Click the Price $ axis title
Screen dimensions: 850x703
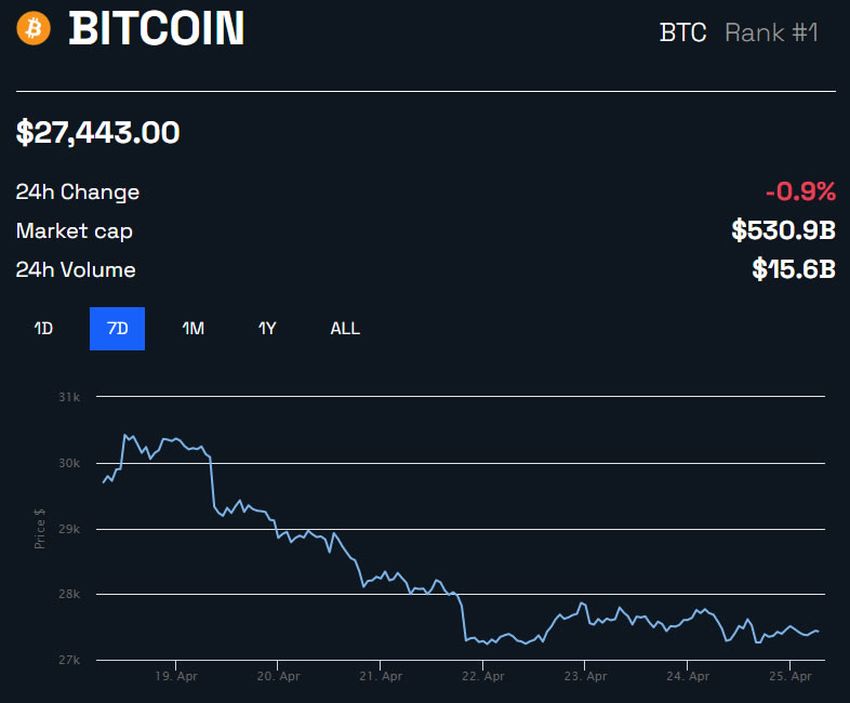[41, 530]
